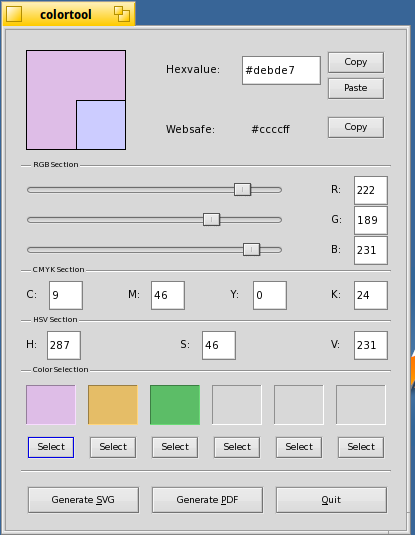Click the purple saved color swatch
415x535 pixels.
click(x=51, y=405)
